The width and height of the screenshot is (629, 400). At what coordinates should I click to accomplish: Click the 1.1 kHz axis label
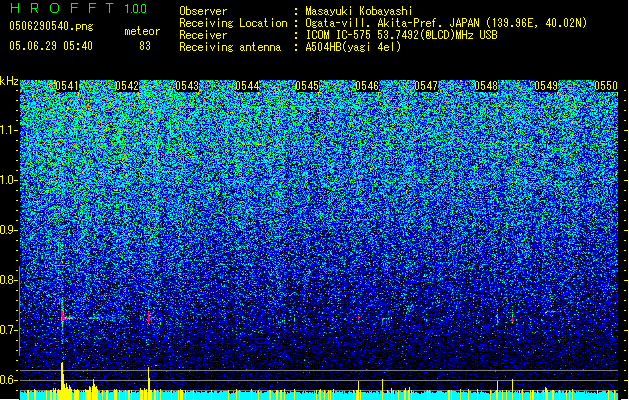click(9, 130)
